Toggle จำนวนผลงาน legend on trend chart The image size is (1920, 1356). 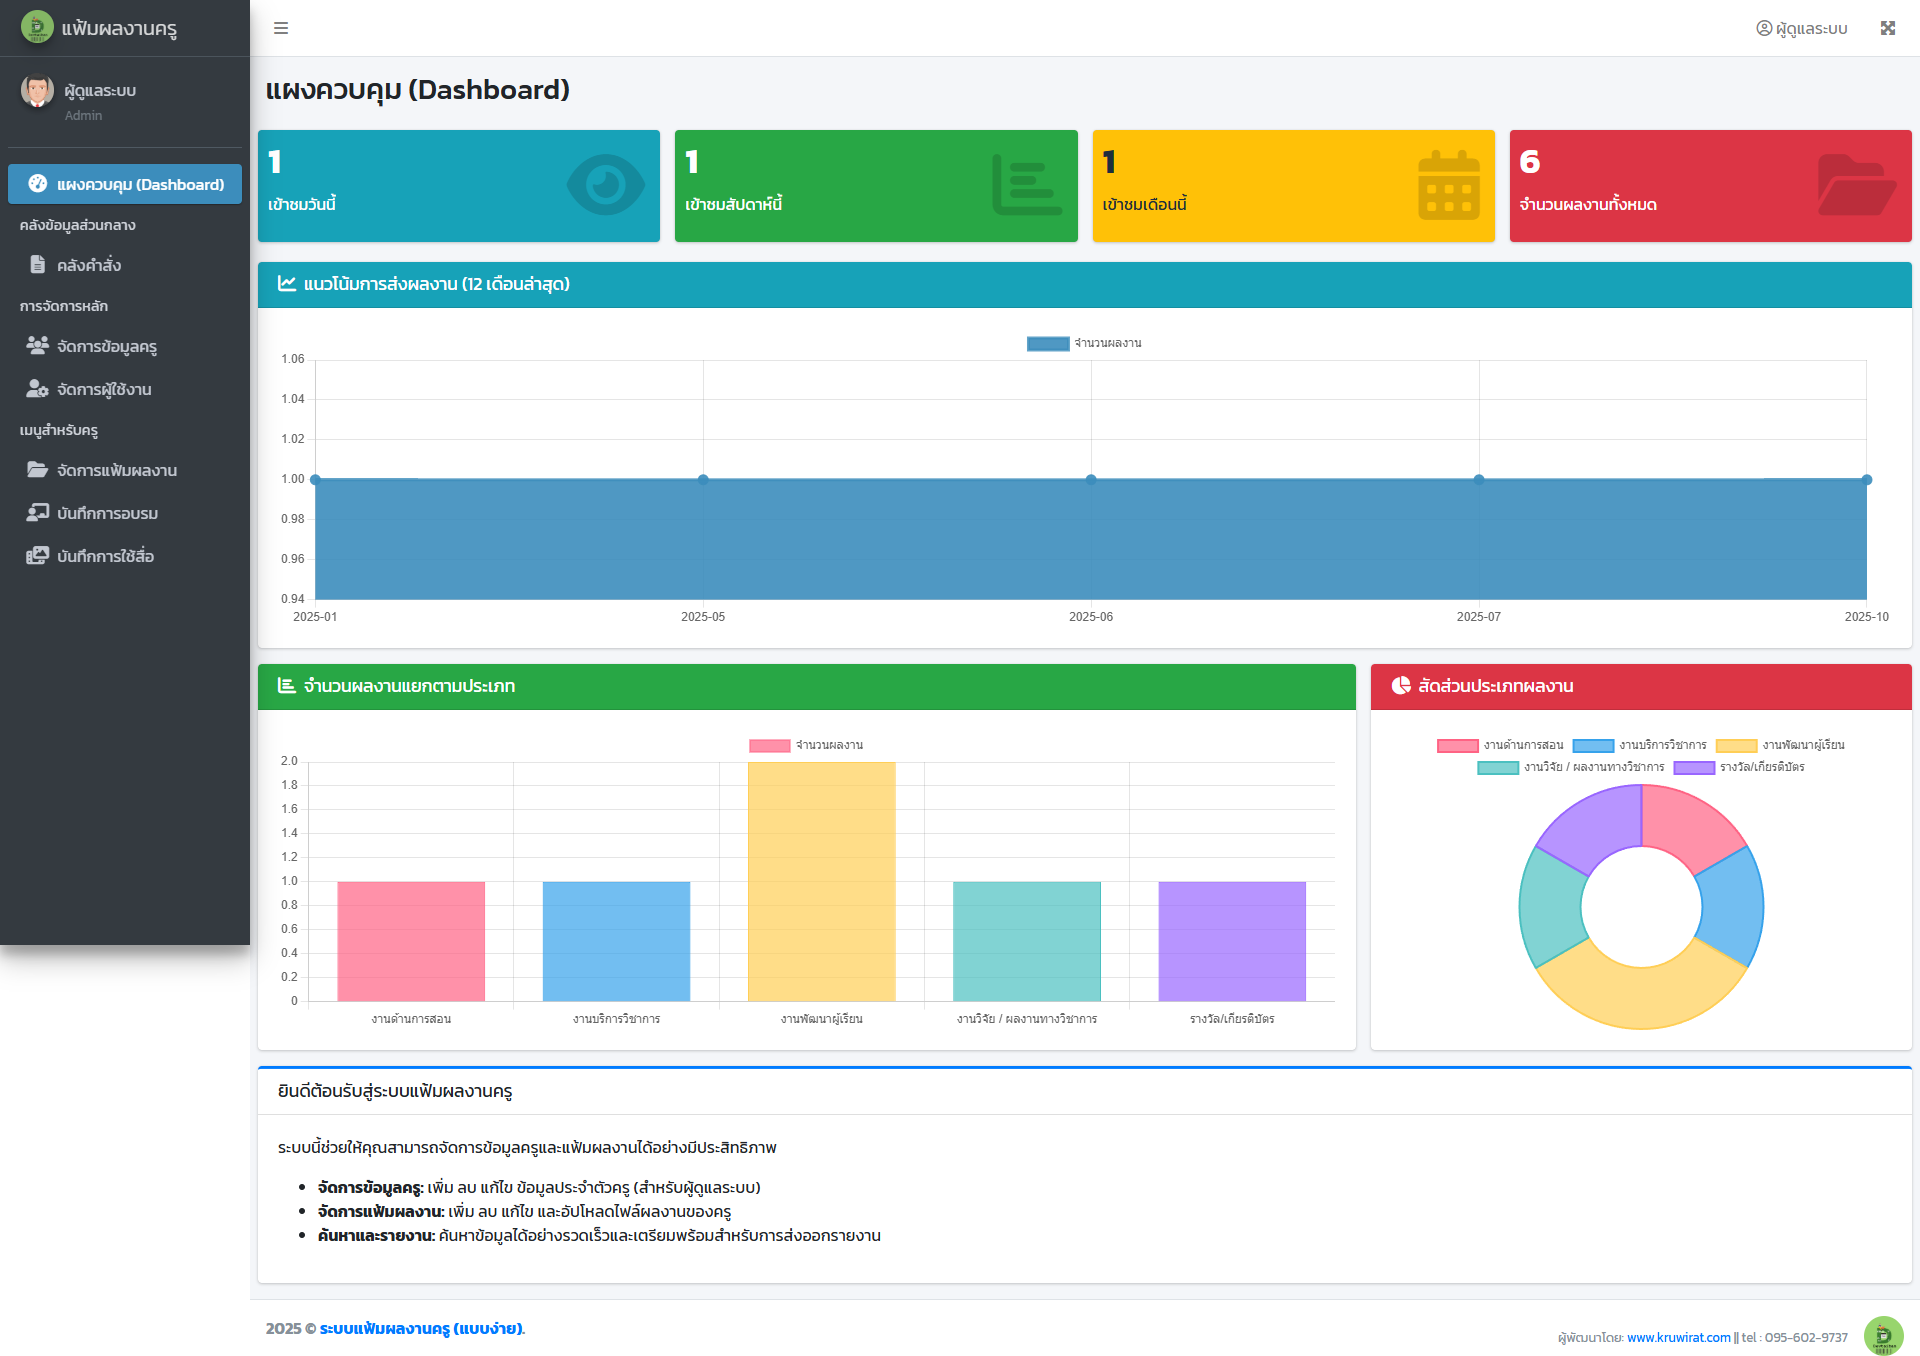tap(1087, 343)
